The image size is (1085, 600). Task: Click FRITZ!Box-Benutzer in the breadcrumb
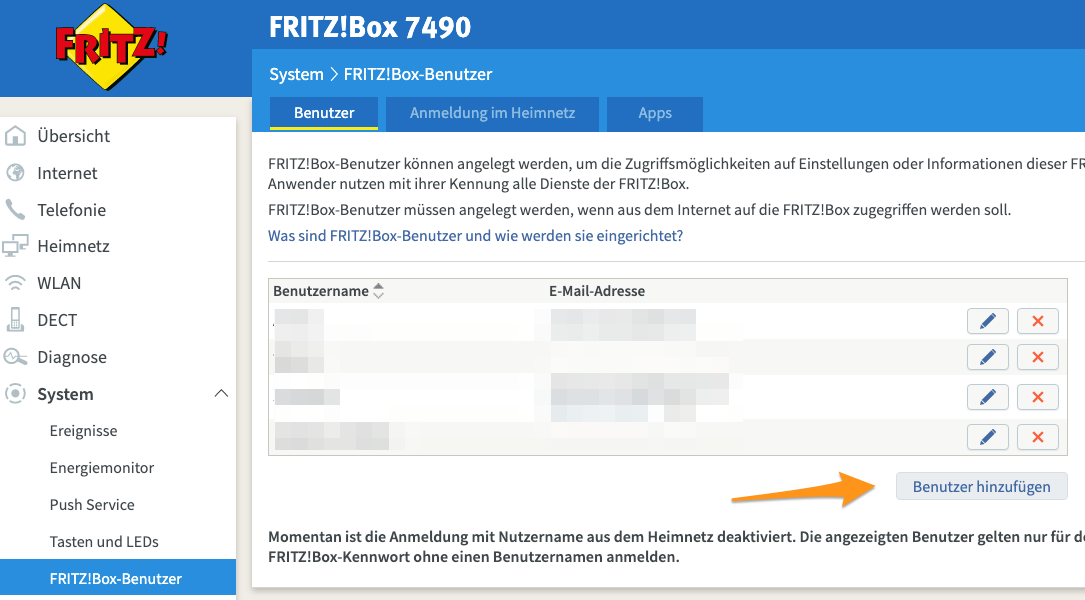[418, 74]
